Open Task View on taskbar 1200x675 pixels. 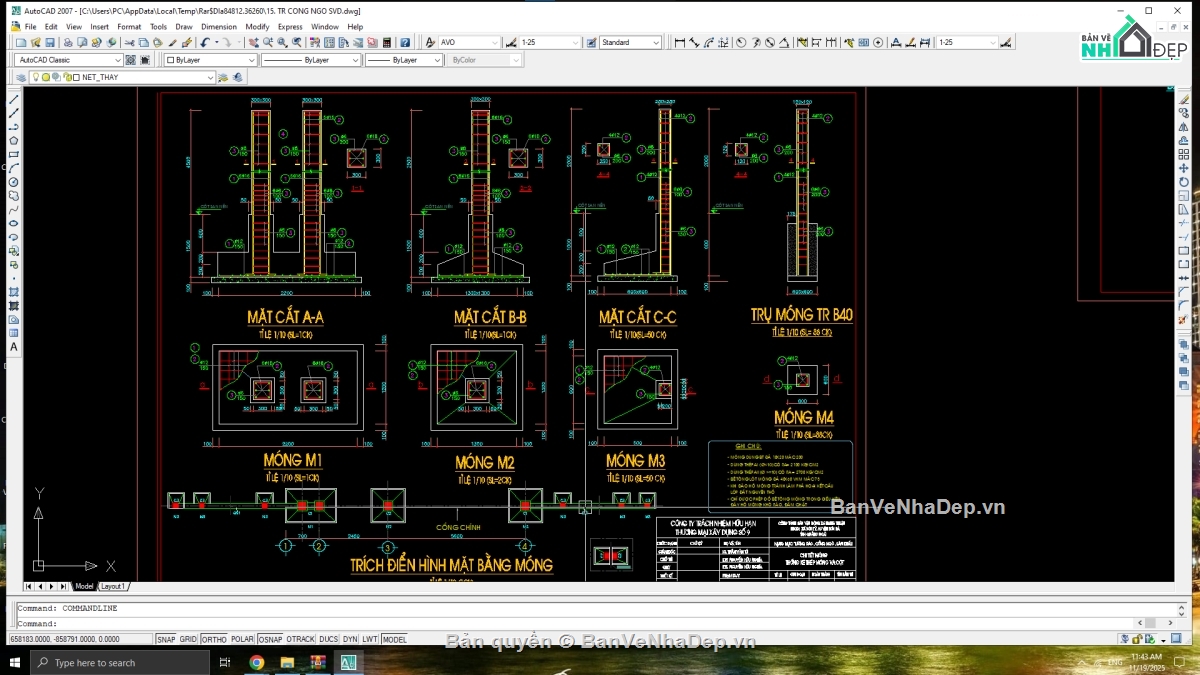pyautogui.click(x=225, y=662)
